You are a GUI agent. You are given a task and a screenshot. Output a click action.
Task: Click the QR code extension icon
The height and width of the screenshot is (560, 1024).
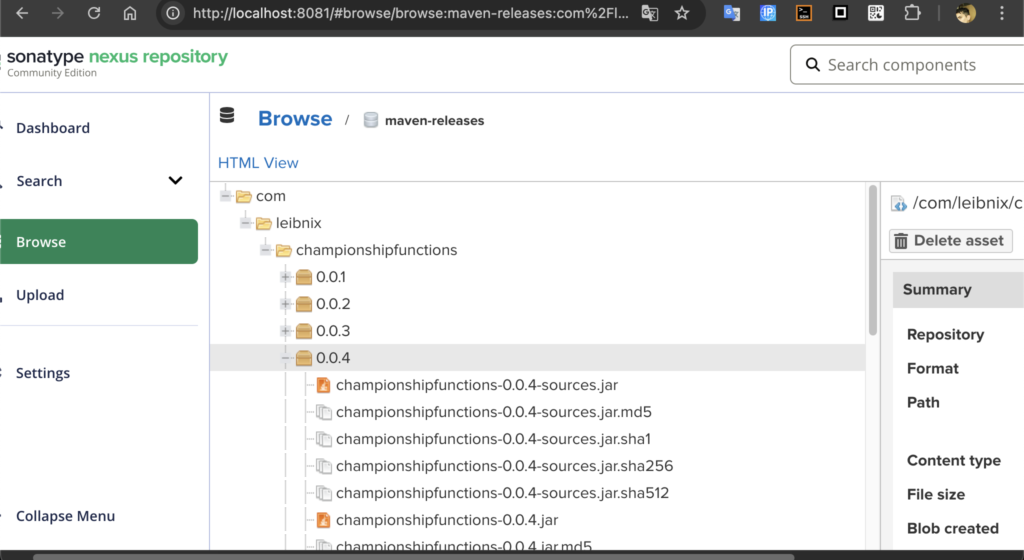(x=876, y=13)
